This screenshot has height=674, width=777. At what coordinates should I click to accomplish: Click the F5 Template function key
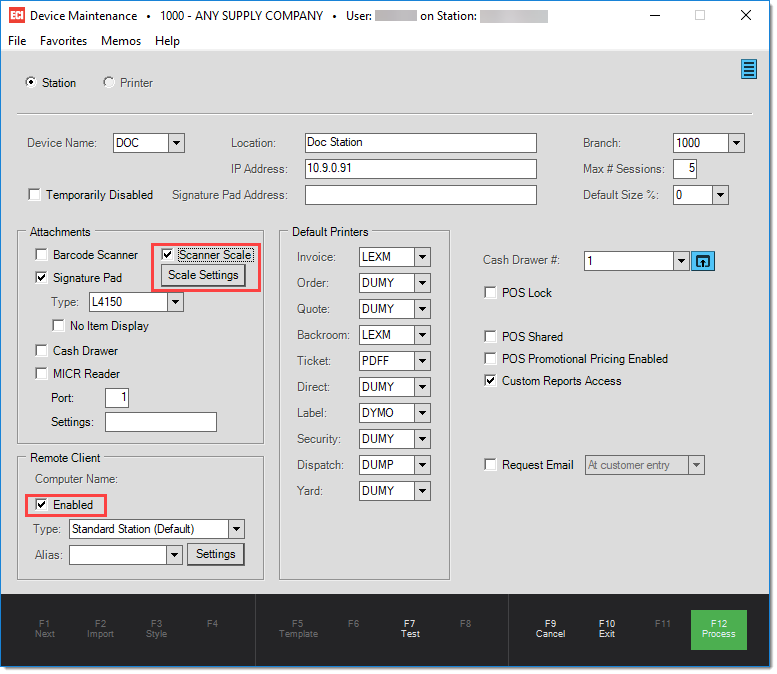click(x=299, y=631)
